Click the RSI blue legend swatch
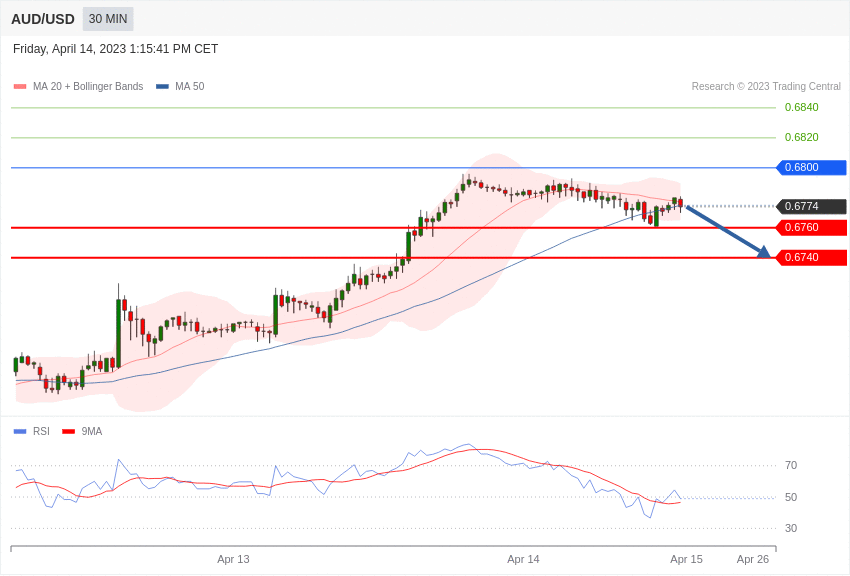850x576 pixels. 20,432
